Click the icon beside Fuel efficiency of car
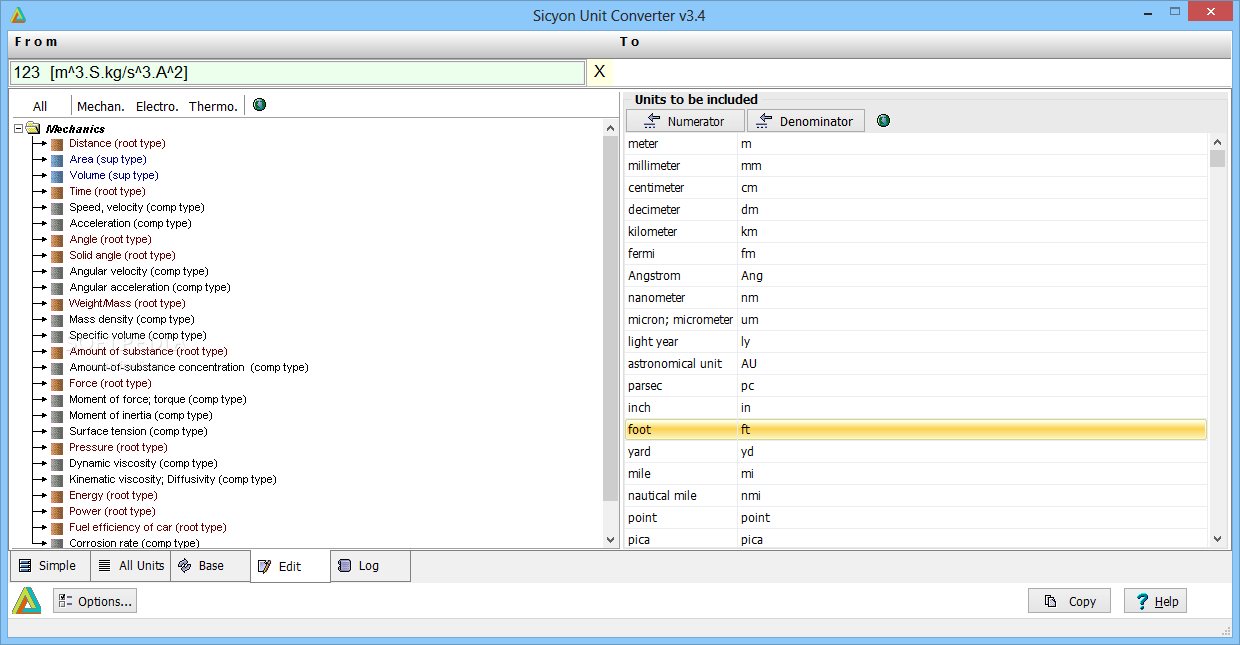 pos(57,528)
